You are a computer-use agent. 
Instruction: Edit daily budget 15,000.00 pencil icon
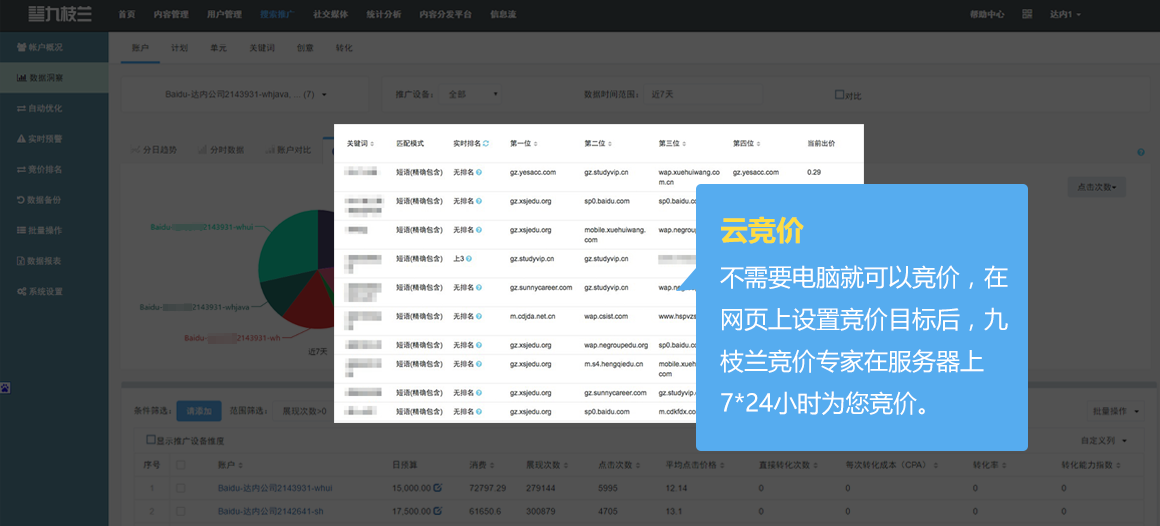tap(437, 488)
